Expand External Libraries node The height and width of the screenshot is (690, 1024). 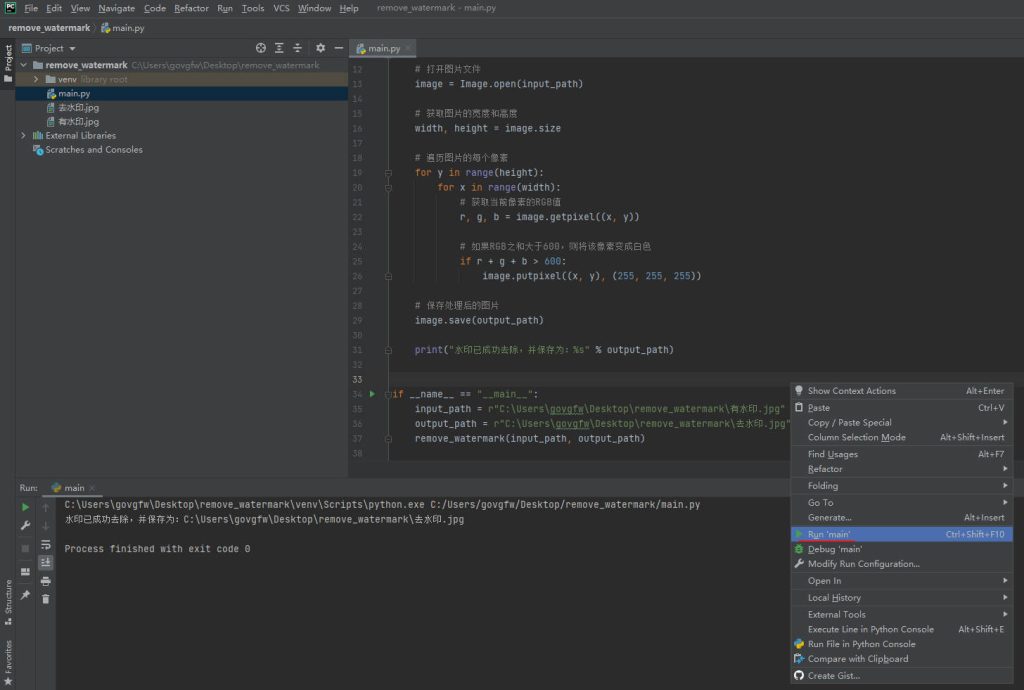[x=24, y=136]
